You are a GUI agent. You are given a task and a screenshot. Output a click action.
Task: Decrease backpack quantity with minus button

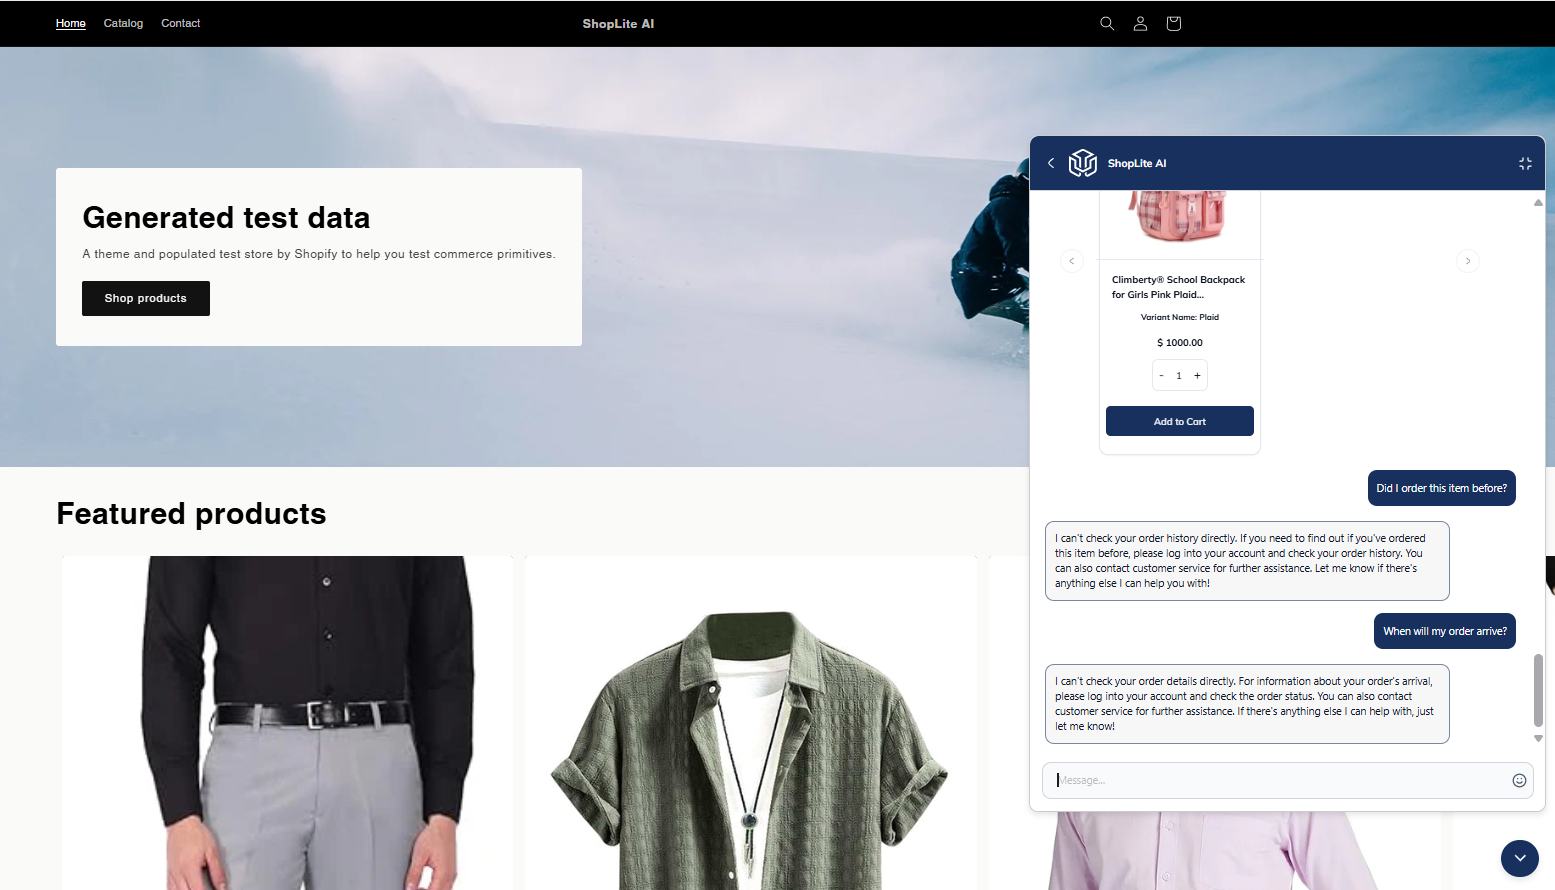[x=1161, y=376]
